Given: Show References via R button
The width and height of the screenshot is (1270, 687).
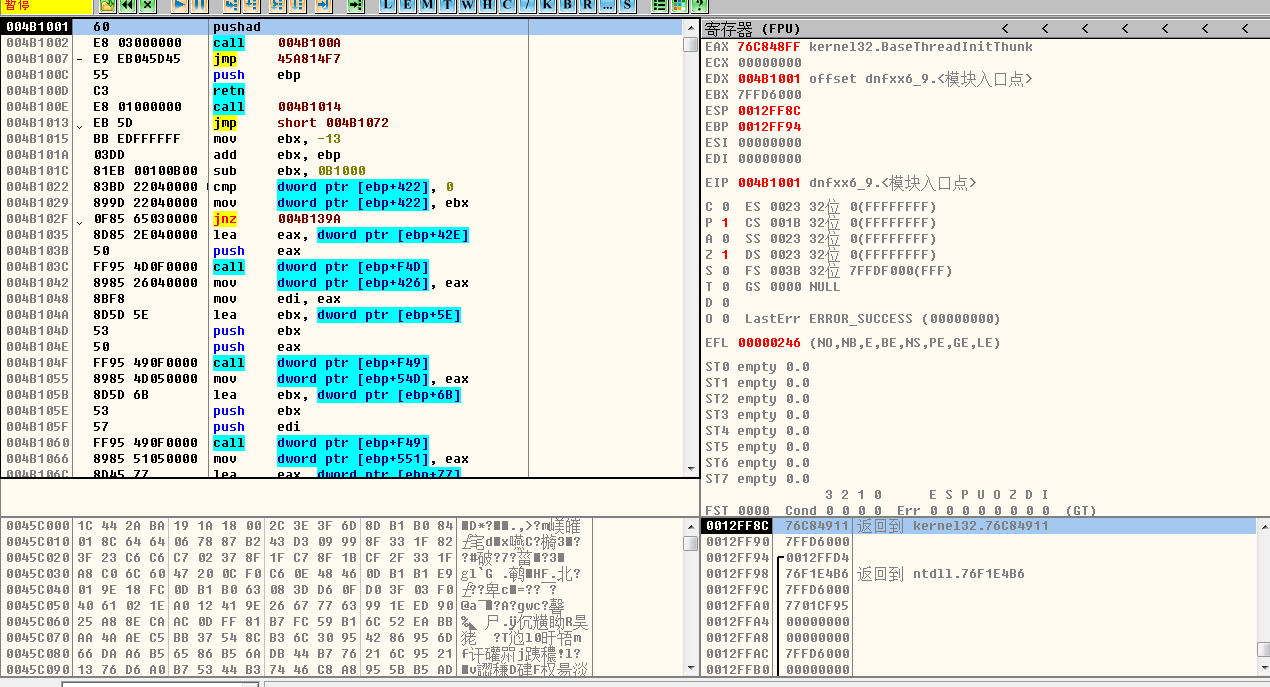Looking at the screenshot, I should (587, 5).
